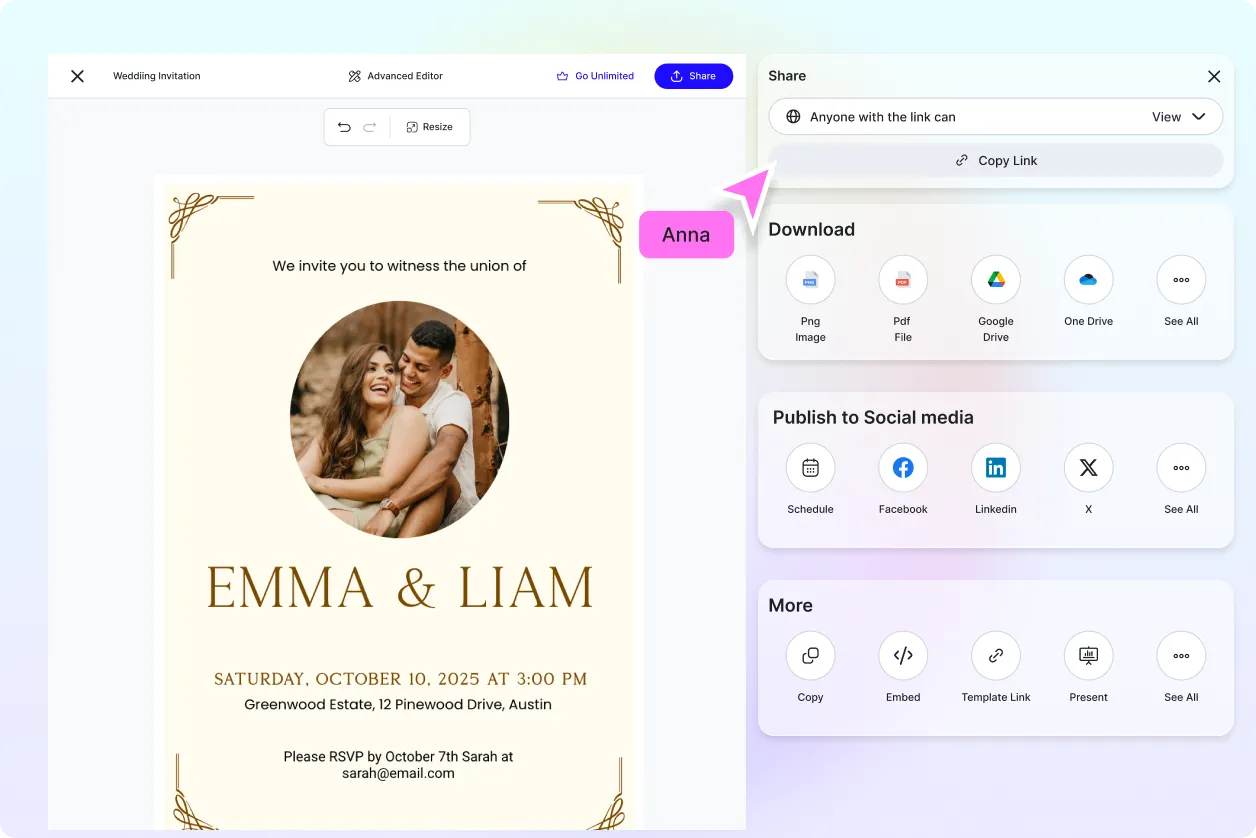This screenshot has width=1256, height=838.
Task: Save to One Drive
Action: click(1088, 280)
